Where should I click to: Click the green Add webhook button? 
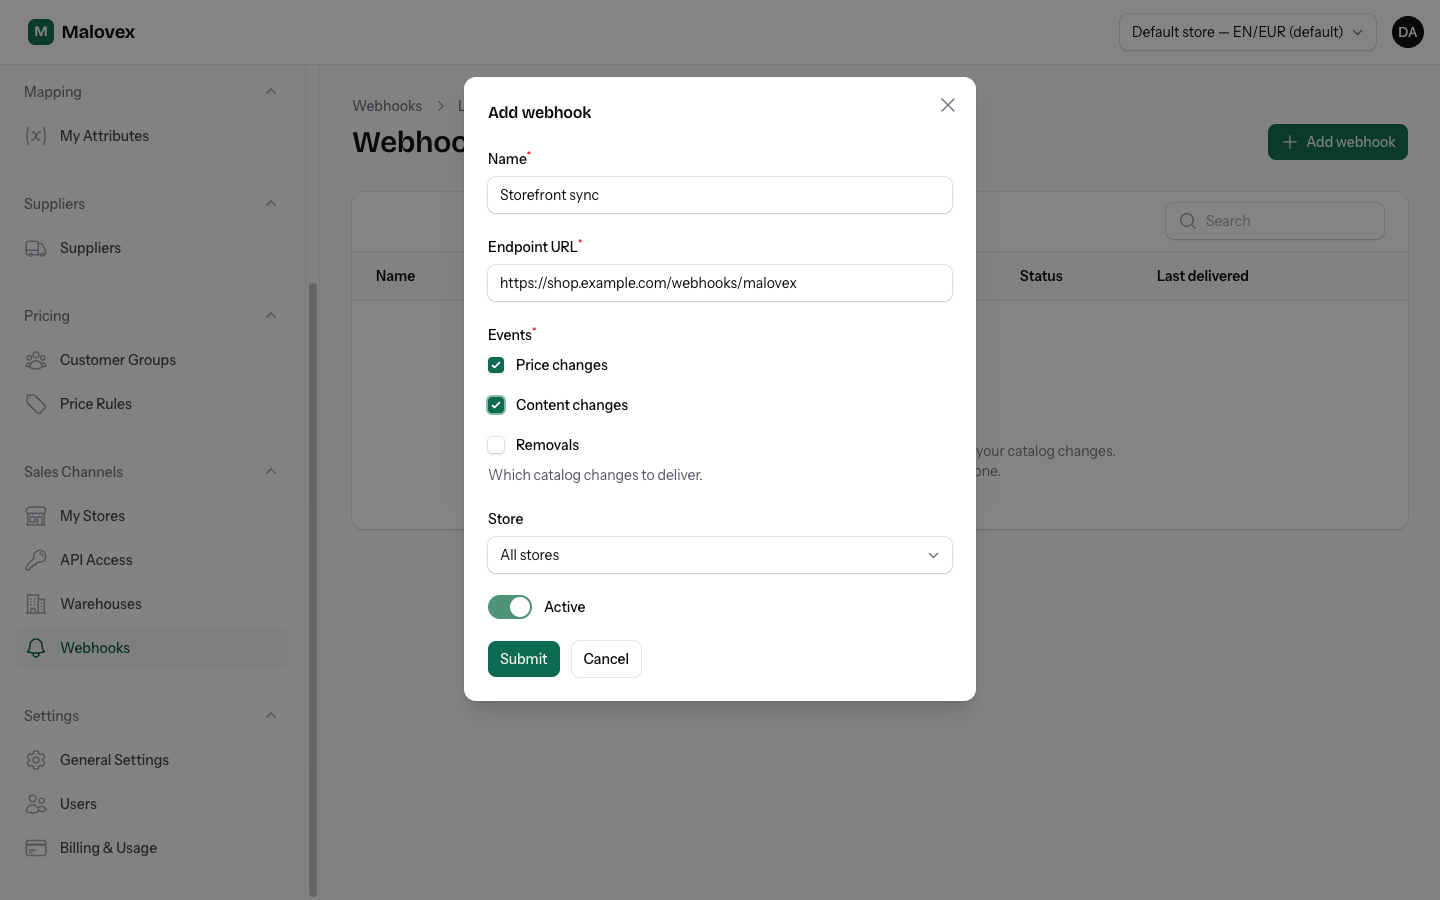tap(1338, 142)
